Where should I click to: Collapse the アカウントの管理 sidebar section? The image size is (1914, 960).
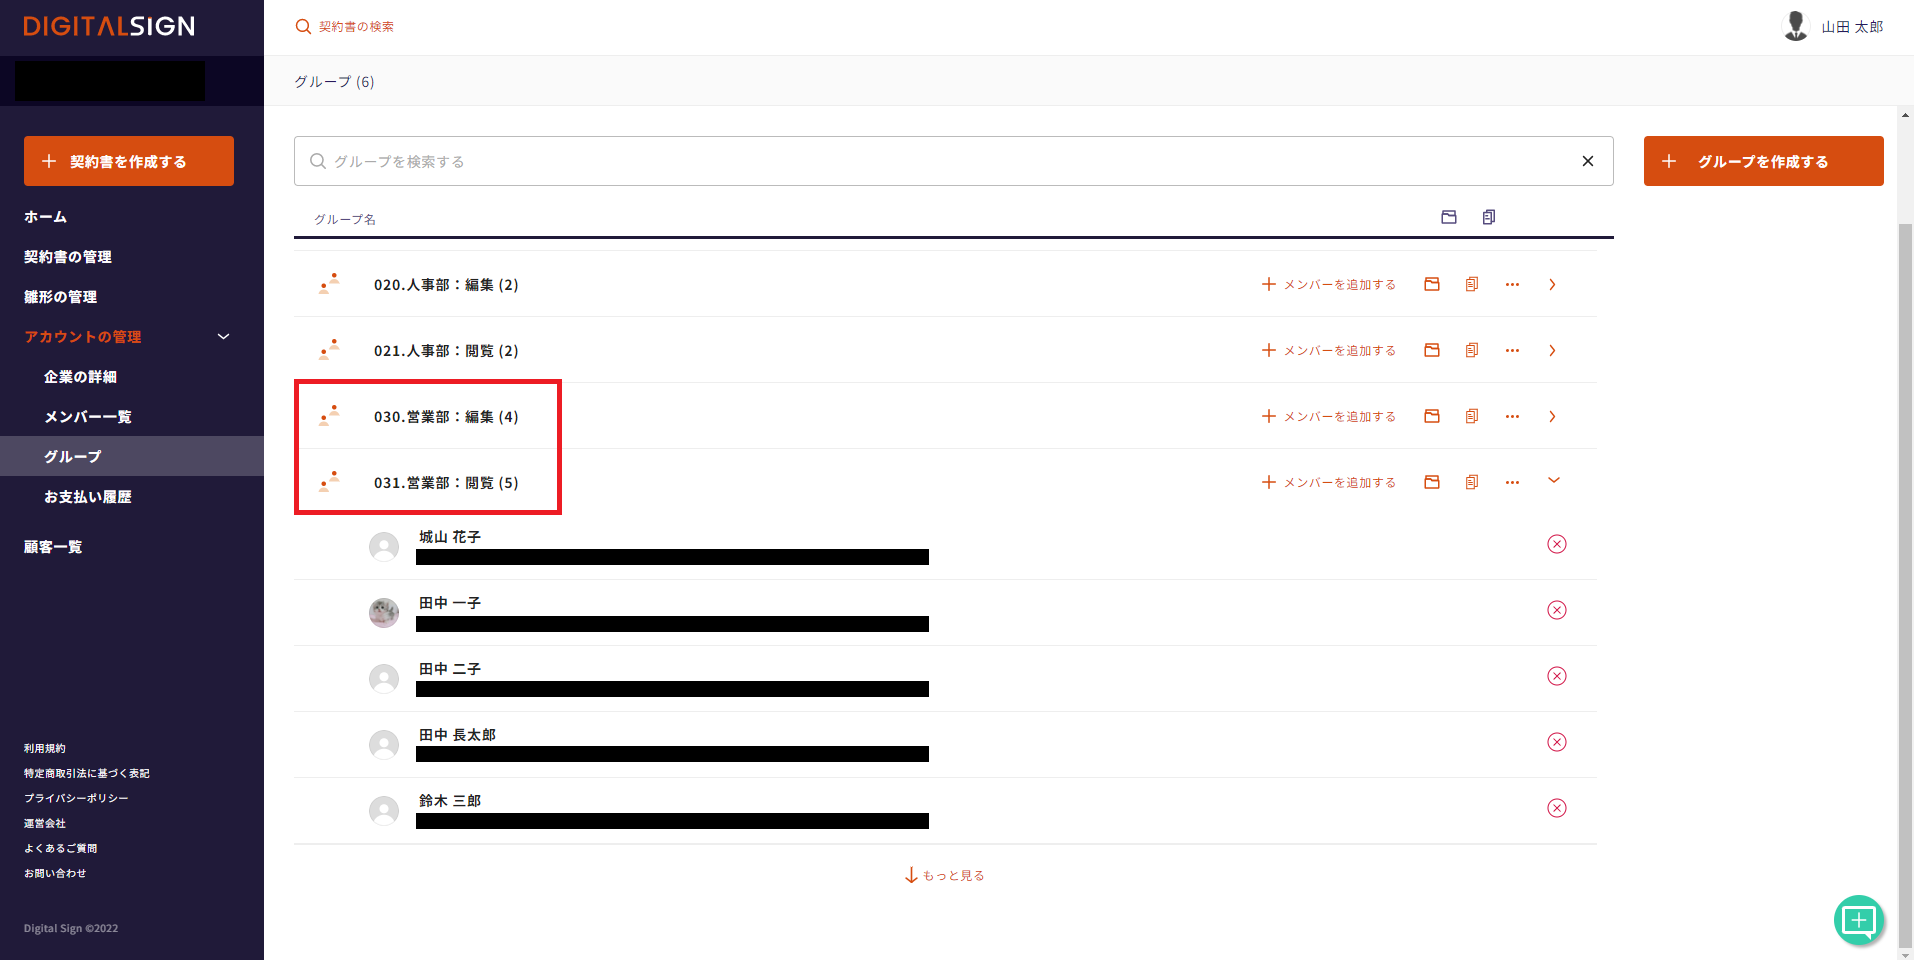(224, 337)
